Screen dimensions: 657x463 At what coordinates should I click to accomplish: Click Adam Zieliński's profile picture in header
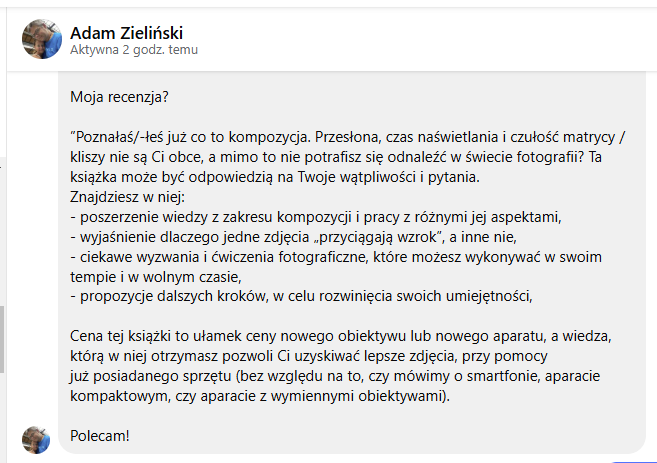[40, 39]
